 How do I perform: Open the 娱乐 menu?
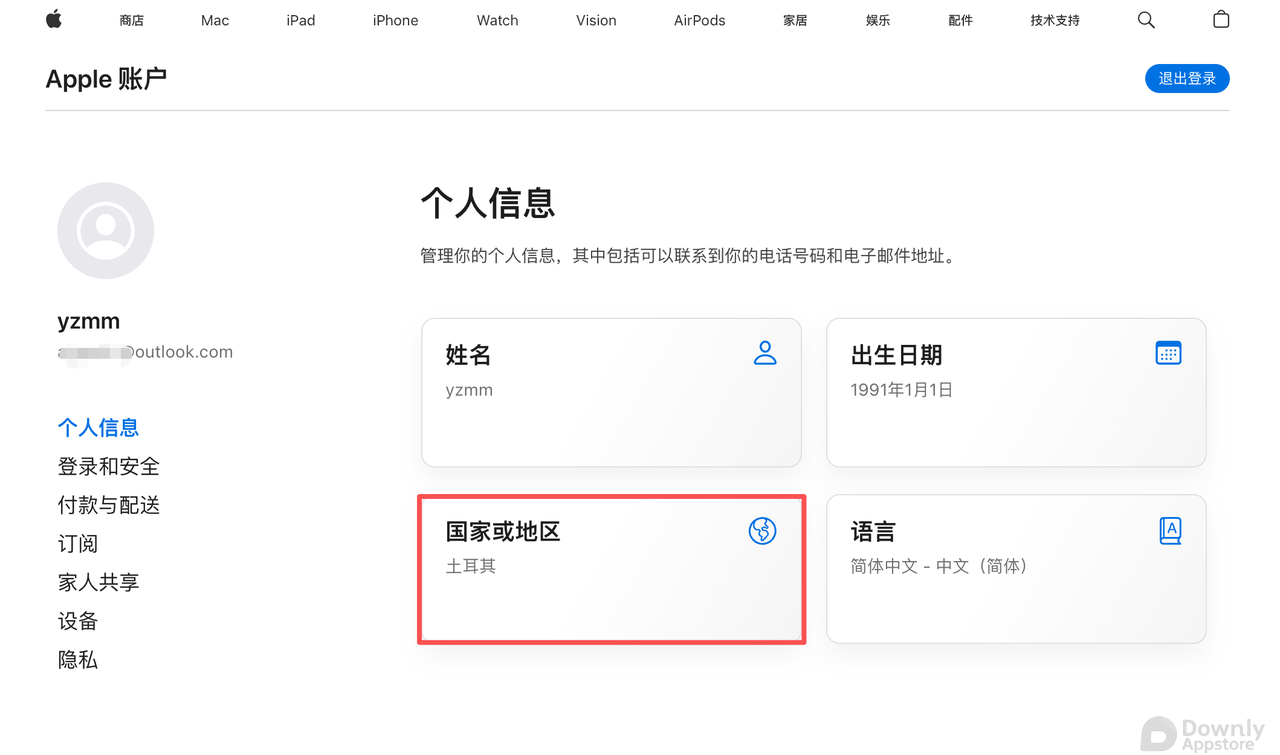pos(878,20)
